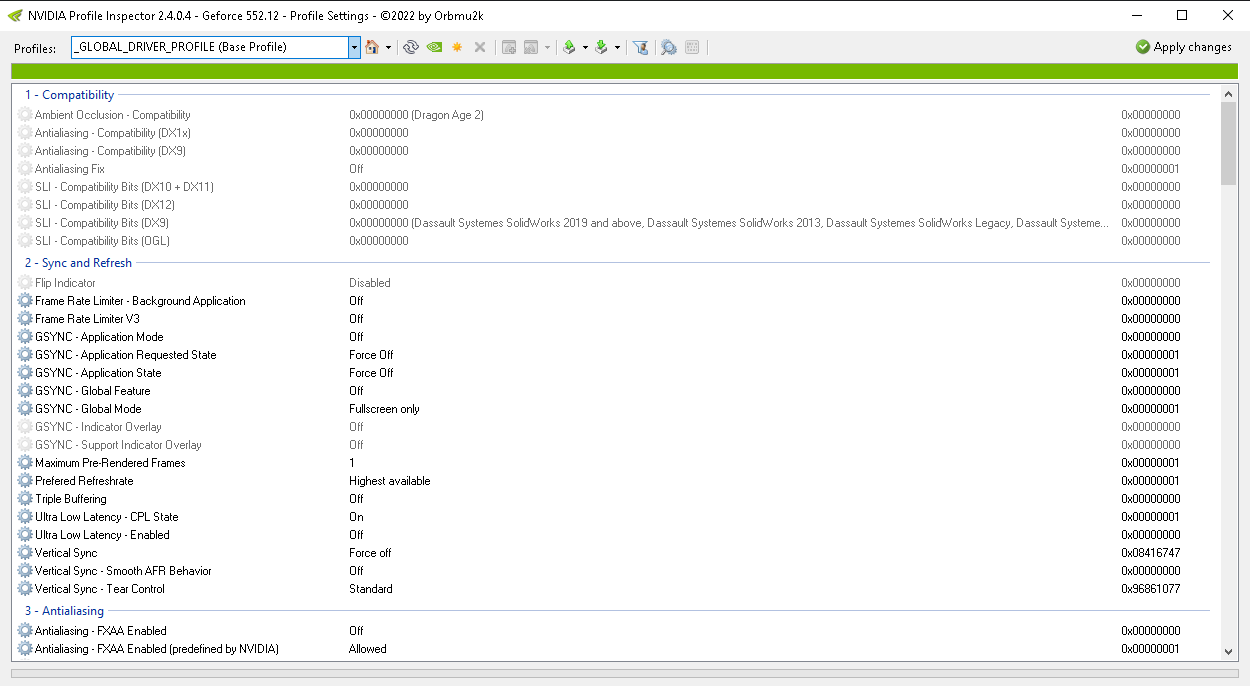This screenshot has height=686, width=1250.
Task: Click the settings list vertical scrollbar thumb
Action: tap(1229, 143)
